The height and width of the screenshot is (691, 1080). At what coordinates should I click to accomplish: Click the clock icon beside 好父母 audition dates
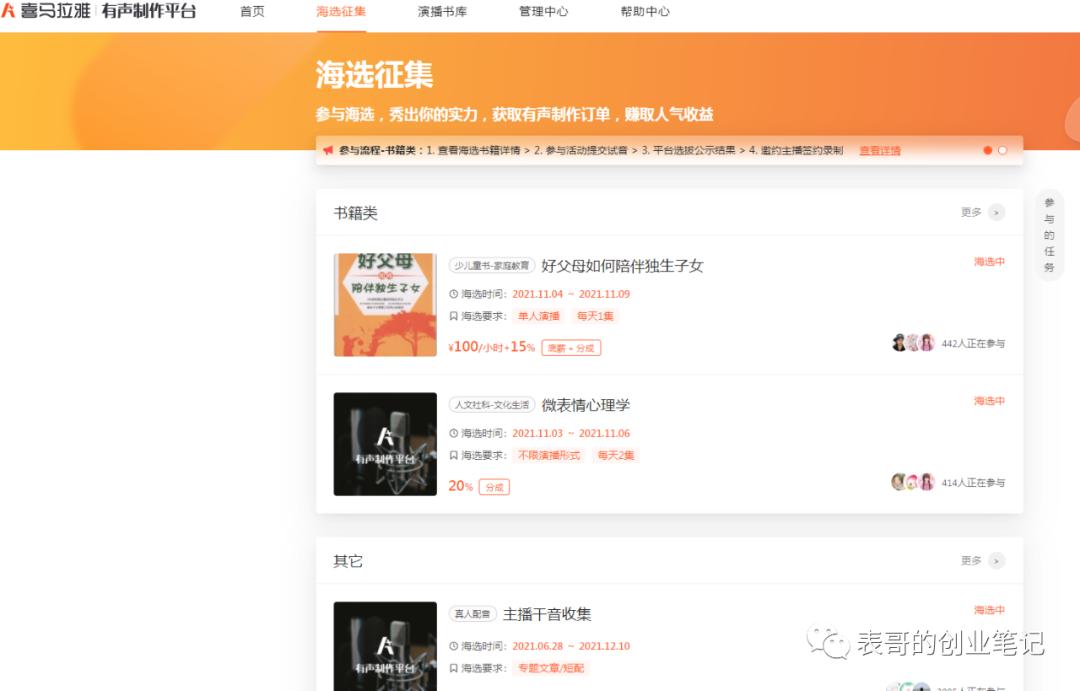(453, 294)
